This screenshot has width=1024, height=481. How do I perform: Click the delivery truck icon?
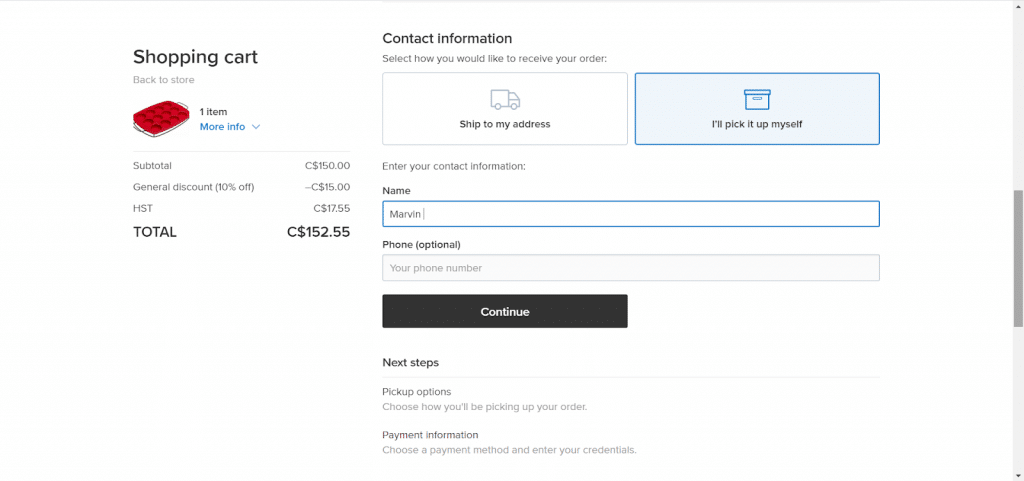[x=505, y=100]
